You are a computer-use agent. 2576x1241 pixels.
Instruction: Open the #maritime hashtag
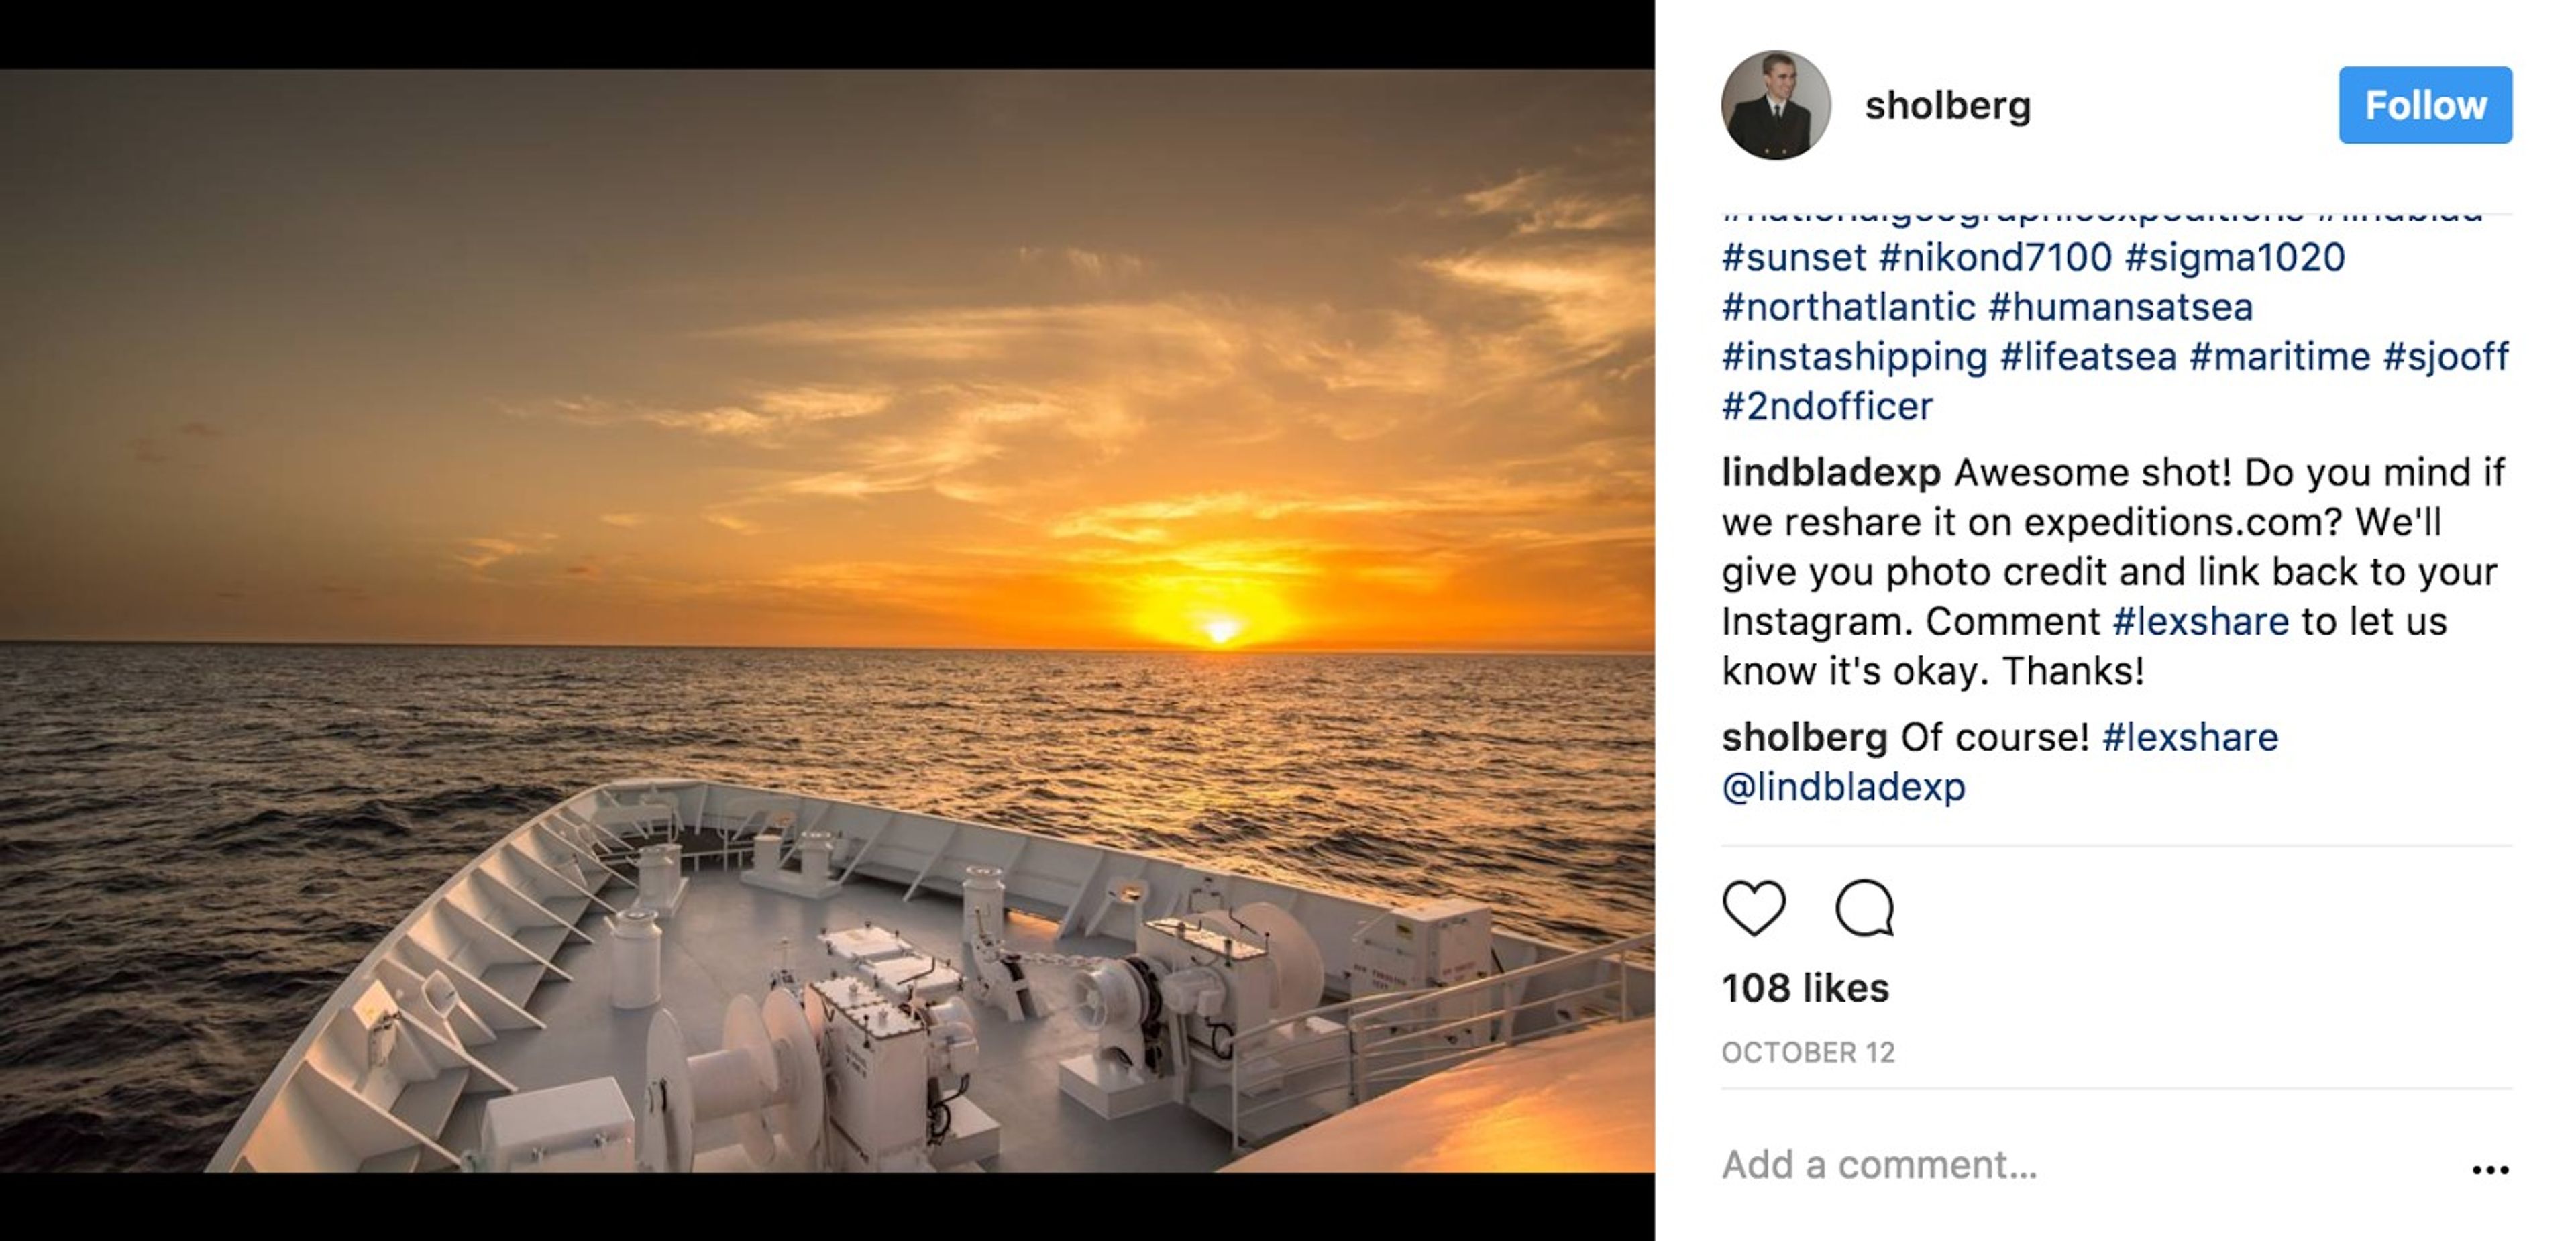click(x=2279, y=357)
